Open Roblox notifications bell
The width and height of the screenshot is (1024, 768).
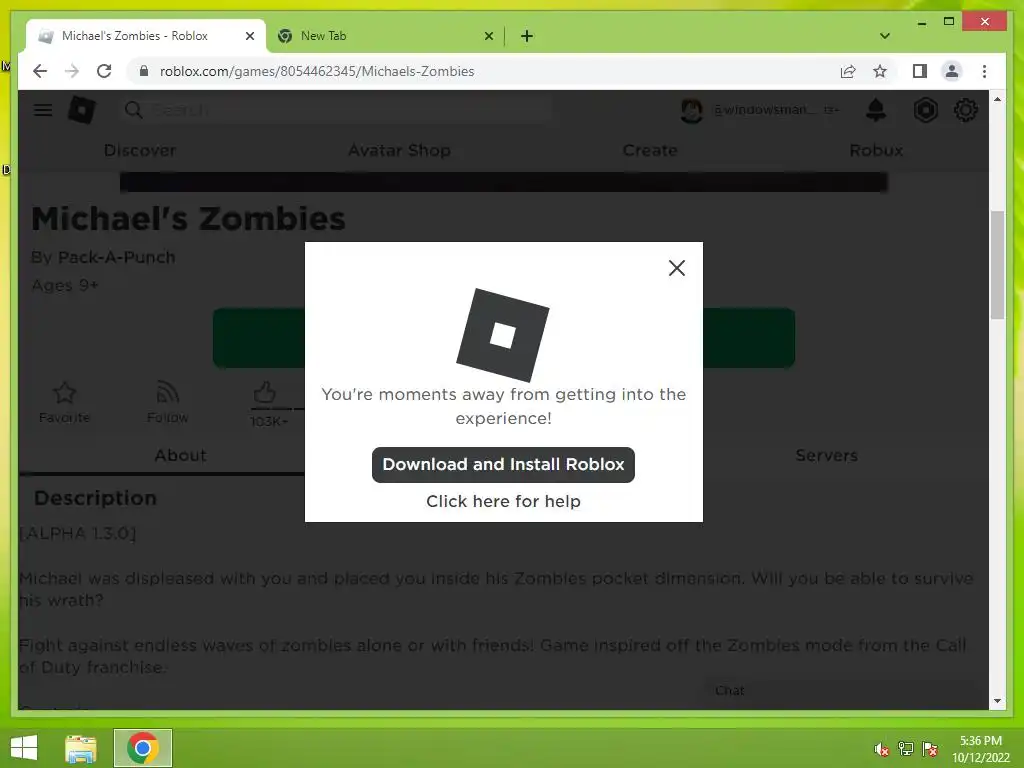click(876, 110)
